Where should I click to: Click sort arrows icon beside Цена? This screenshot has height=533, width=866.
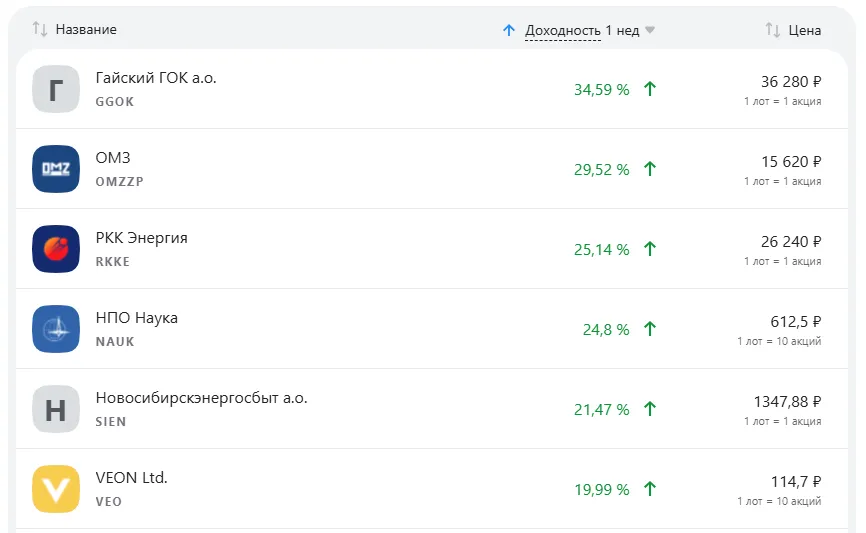tap(773, 30)
